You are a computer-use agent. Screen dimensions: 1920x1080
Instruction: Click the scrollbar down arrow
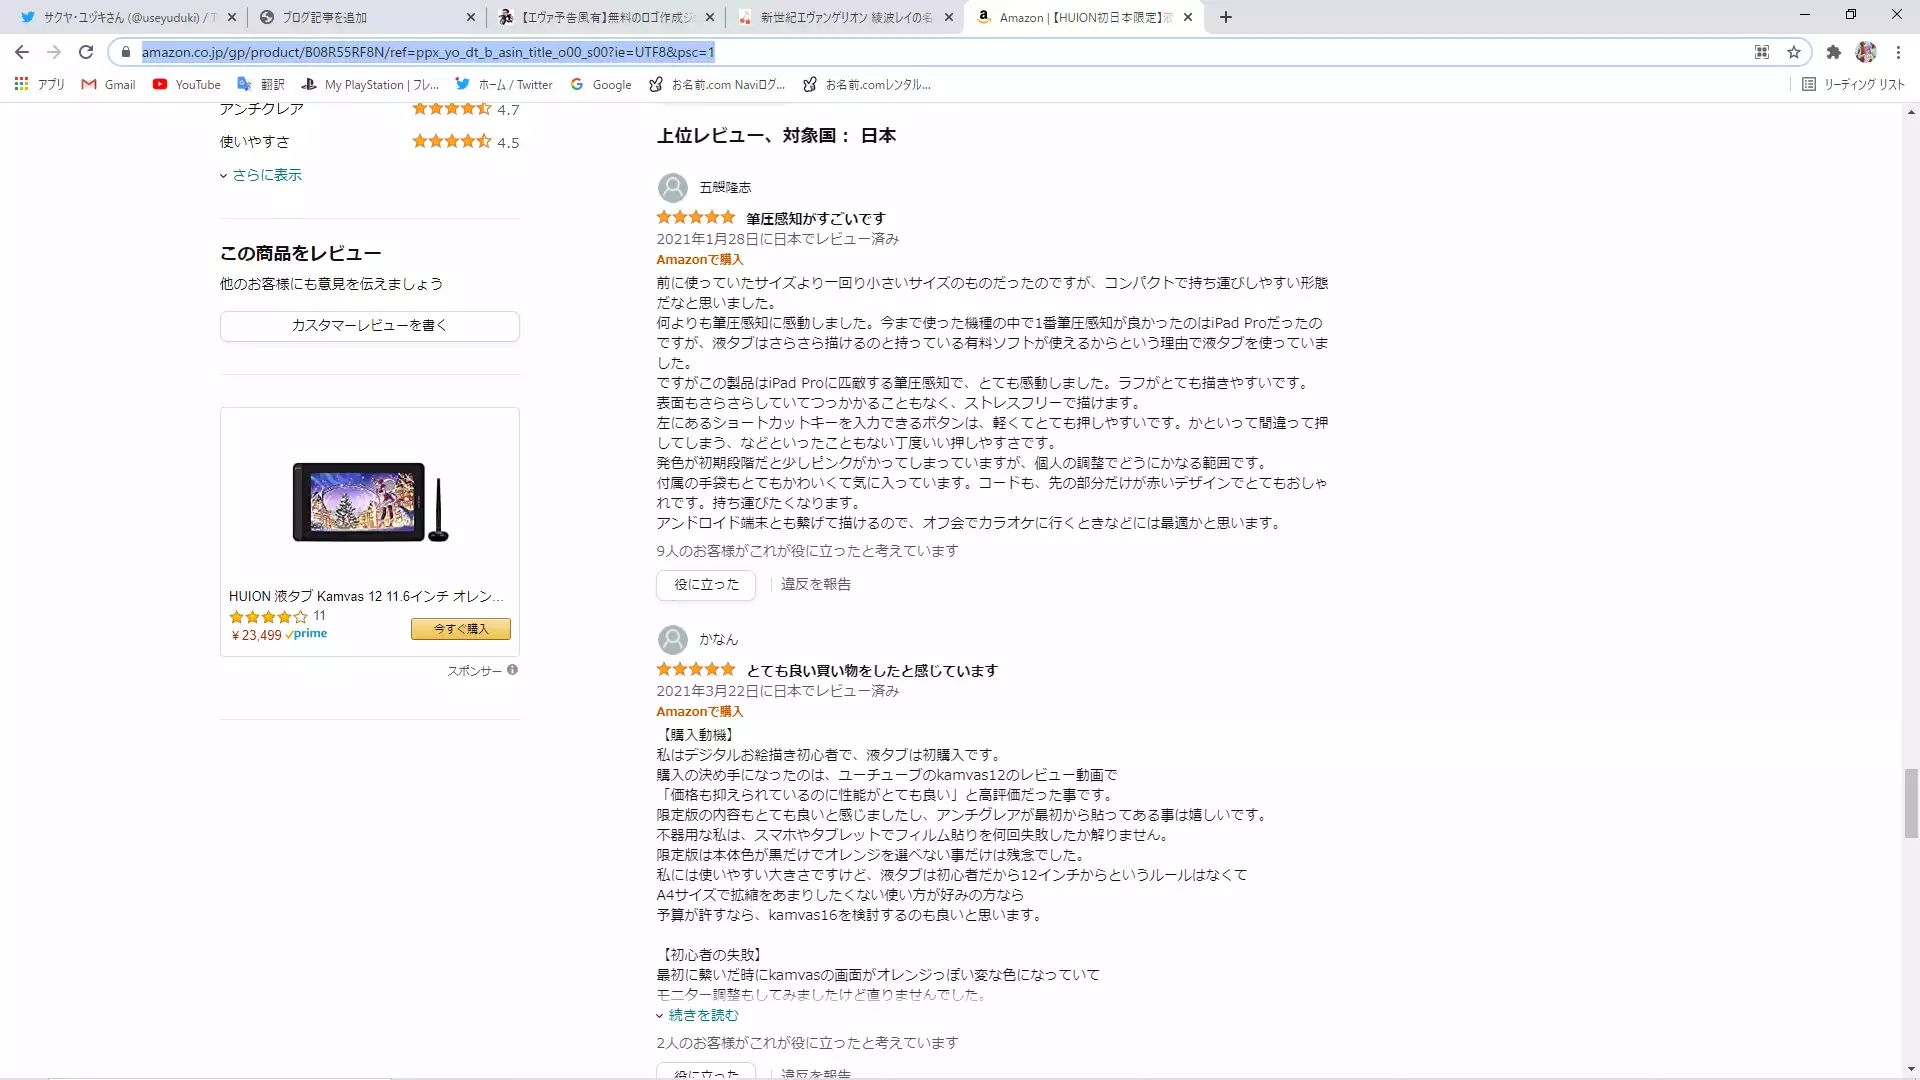[x=1911, y=1069]
